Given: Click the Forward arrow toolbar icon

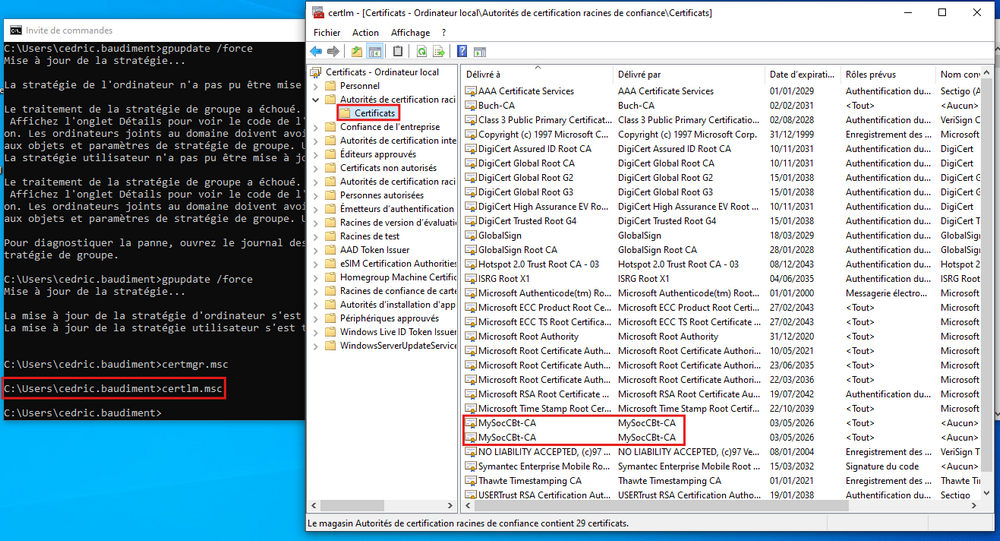Looking at the screenshot, I should click(x=333, y=51).
